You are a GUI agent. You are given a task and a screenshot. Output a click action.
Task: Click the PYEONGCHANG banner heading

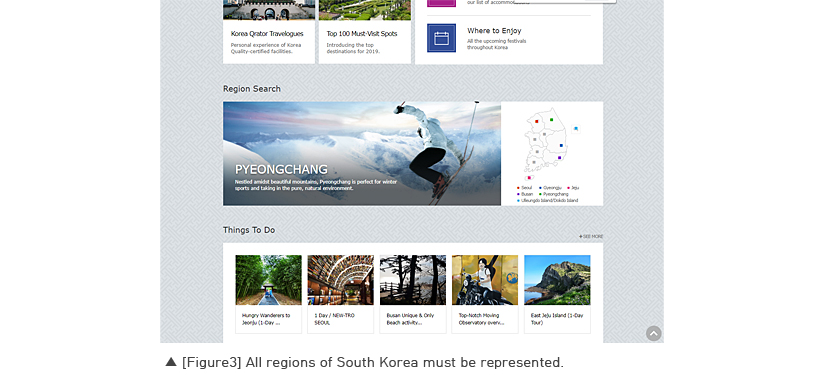281,170
